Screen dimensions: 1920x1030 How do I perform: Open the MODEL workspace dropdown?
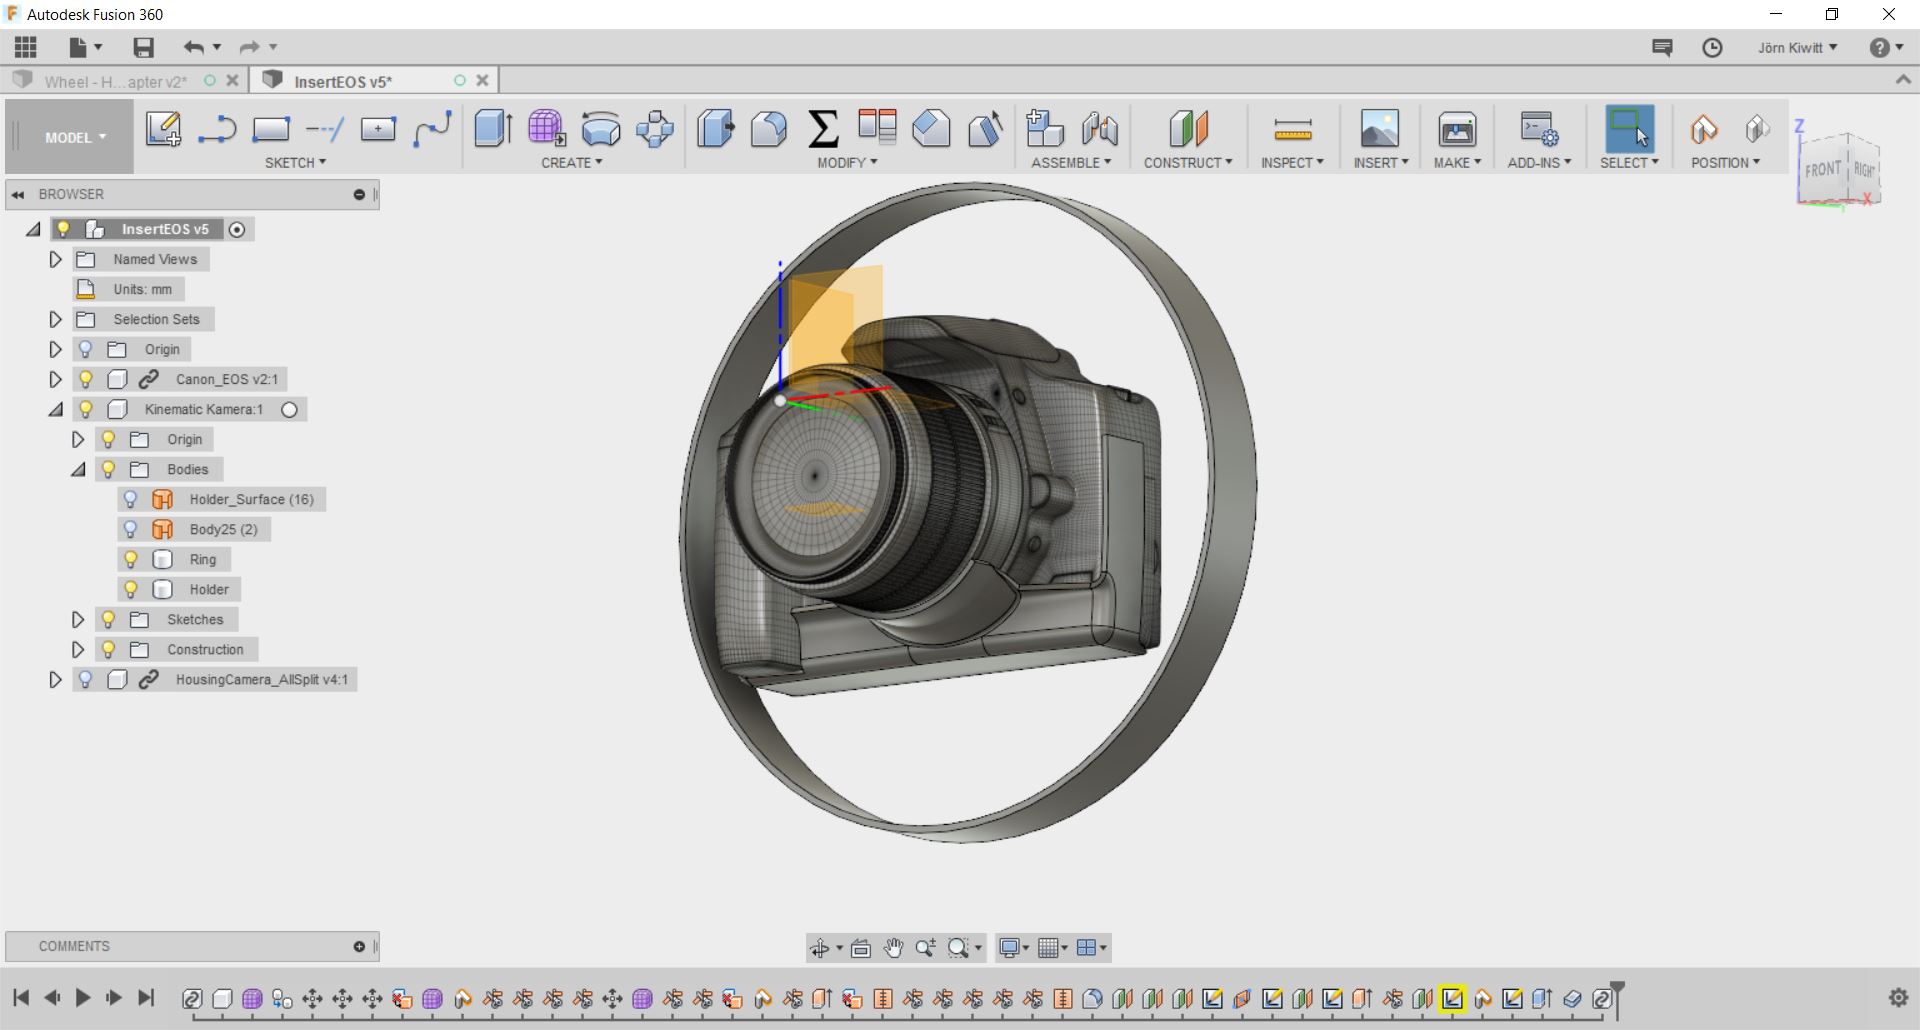75,138
